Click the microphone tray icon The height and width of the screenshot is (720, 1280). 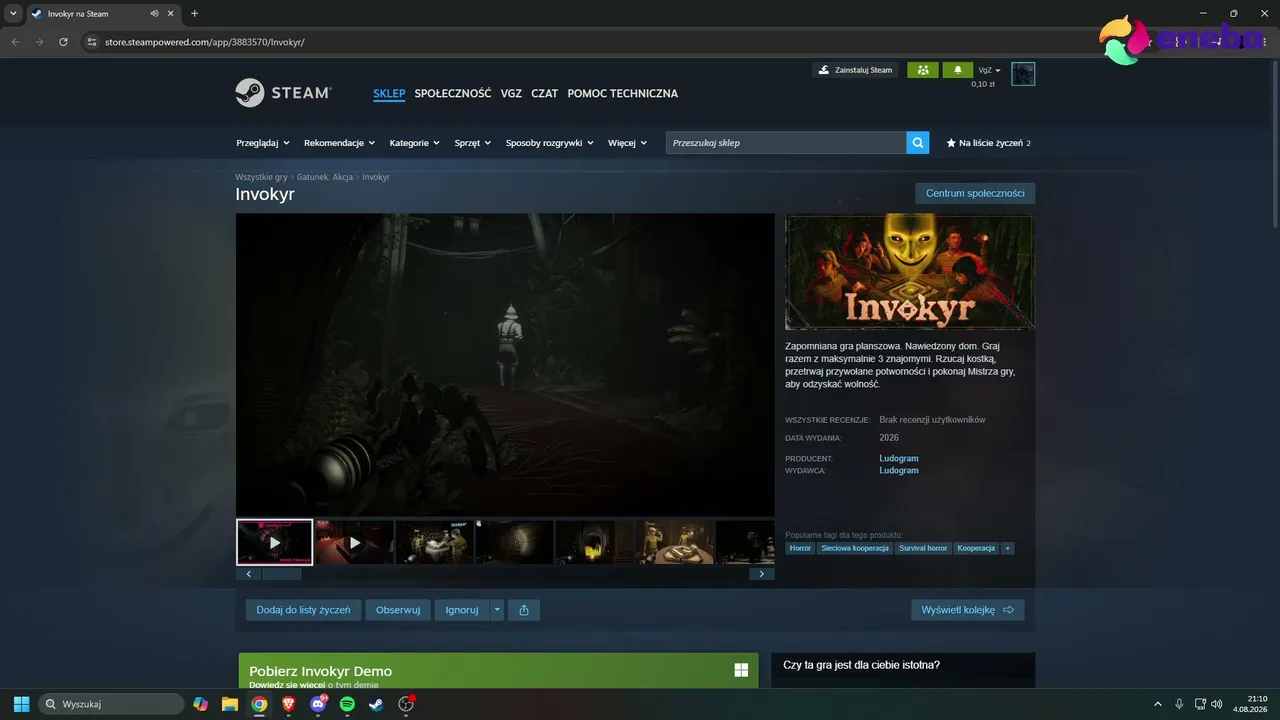(1180, 704)
